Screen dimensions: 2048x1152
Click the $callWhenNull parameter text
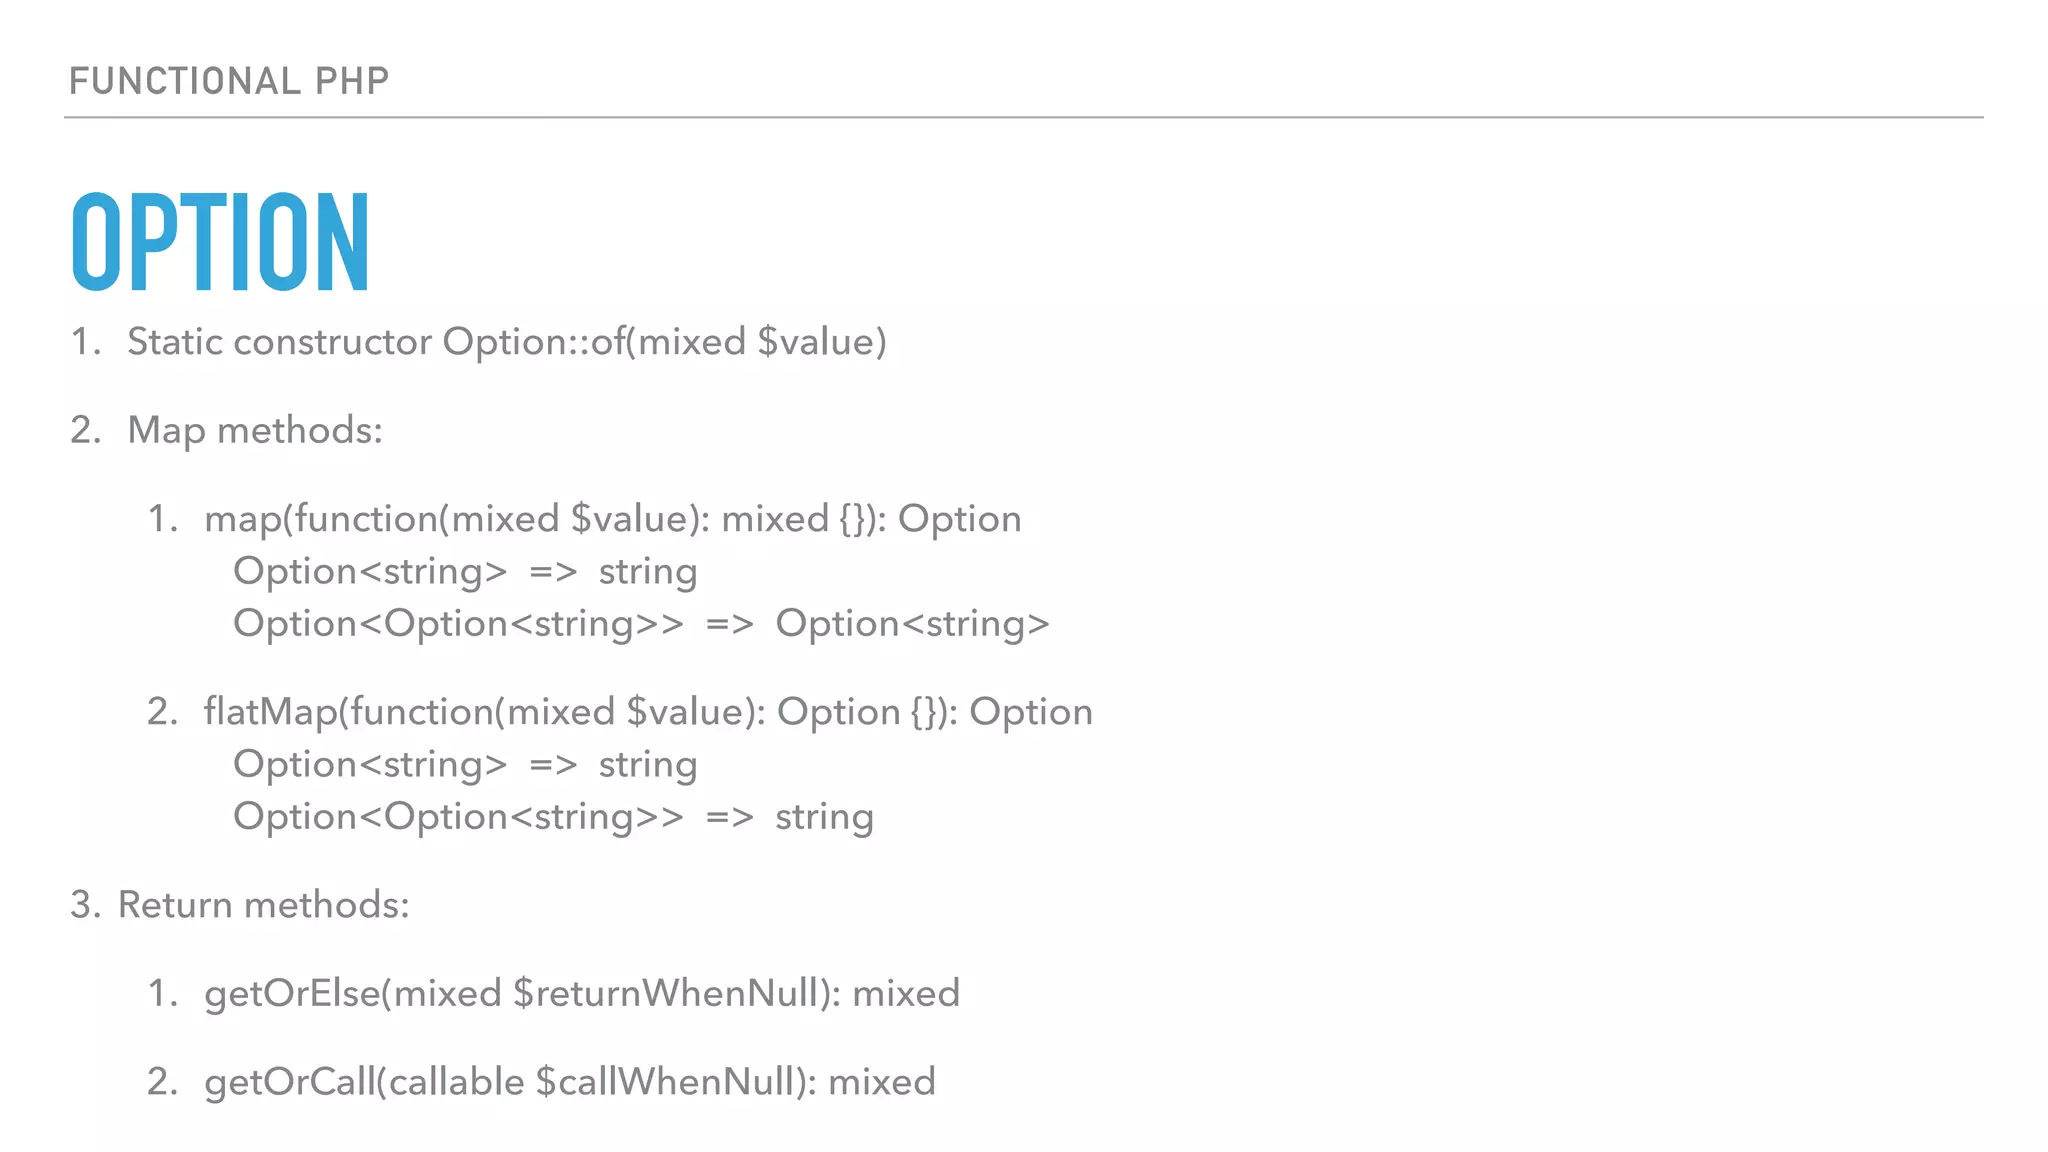(671, 1082)
